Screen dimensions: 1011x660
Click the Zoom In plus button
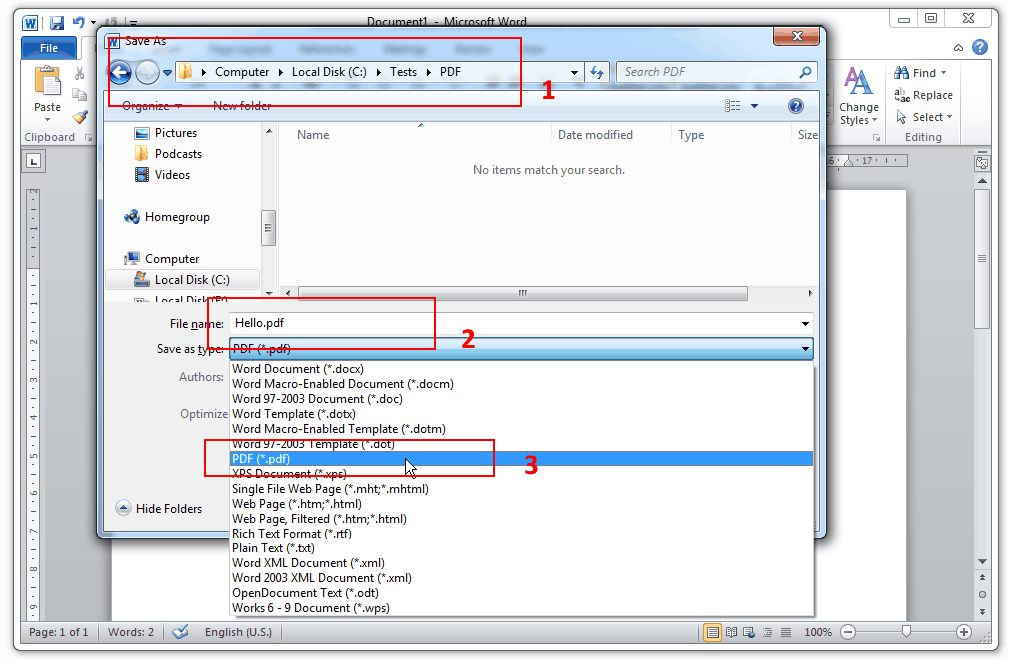click(x=964, y=632)
